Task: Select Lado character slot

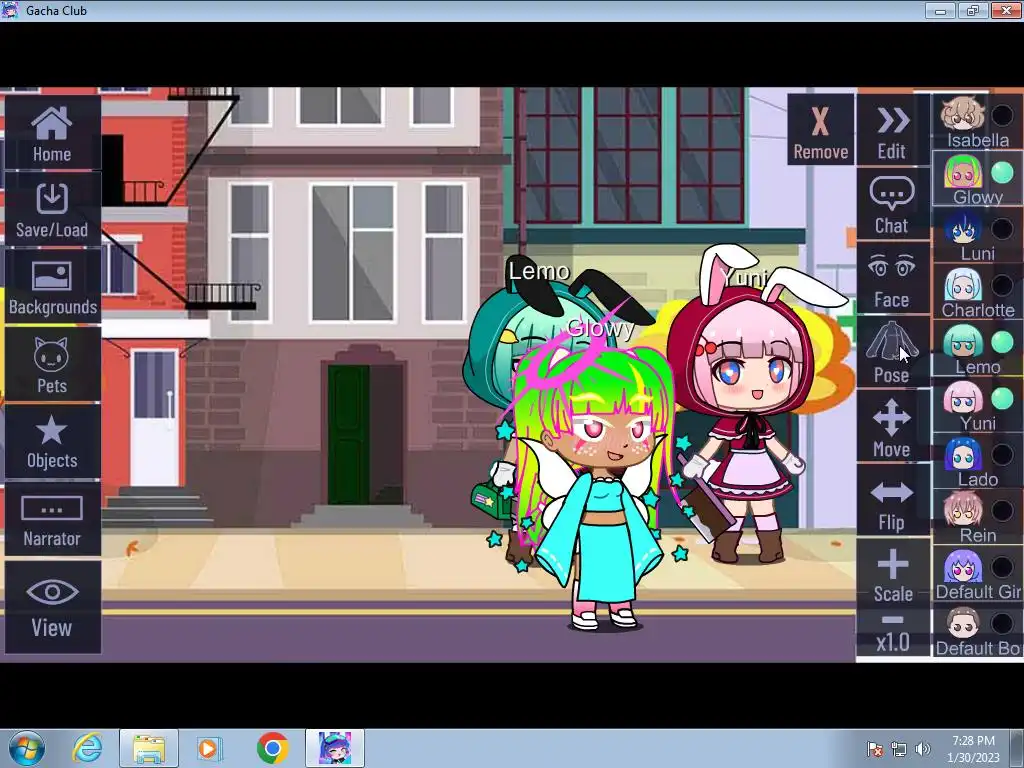Action: [x=978, y=460]
